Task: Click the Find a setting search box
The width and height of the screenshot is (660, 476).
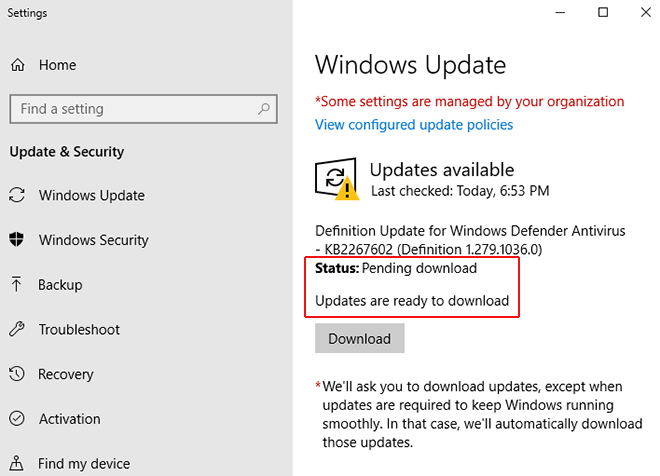Action: pos(144,109)
